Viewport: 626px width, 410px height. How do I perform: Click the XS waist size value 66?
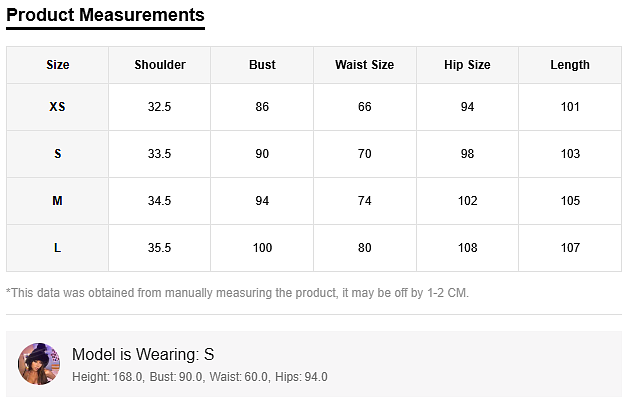[364, 107]
